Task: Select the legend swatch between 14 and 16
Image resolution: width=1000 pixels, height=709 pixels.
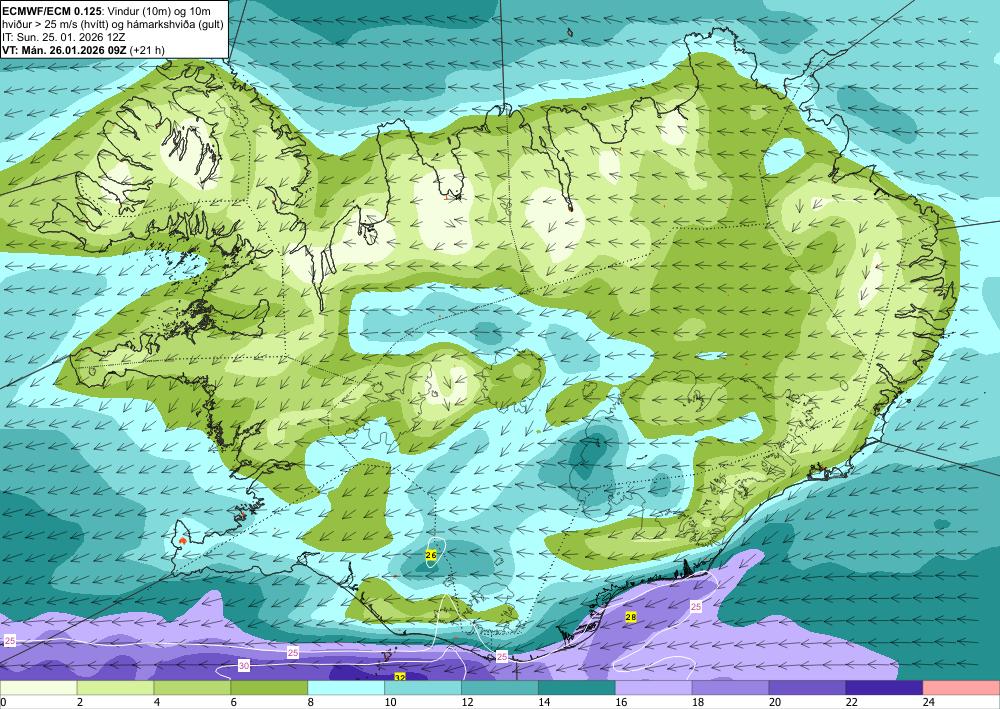Action: click(x=577, y=687)
